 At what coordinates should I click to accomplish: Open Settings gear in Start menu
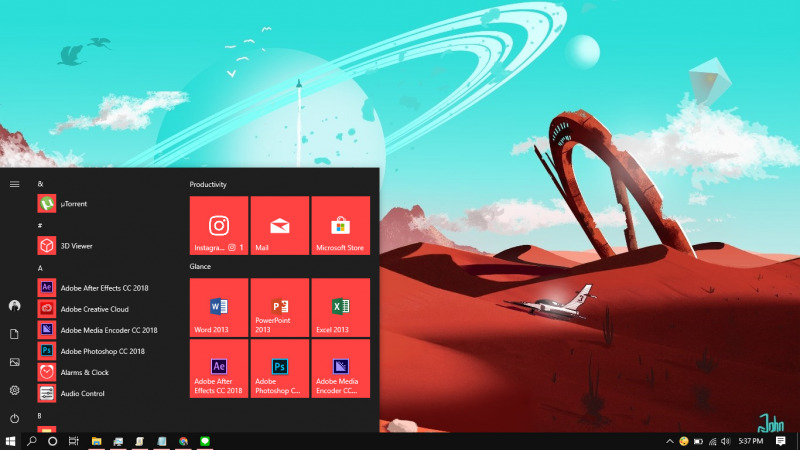(14, 390)
